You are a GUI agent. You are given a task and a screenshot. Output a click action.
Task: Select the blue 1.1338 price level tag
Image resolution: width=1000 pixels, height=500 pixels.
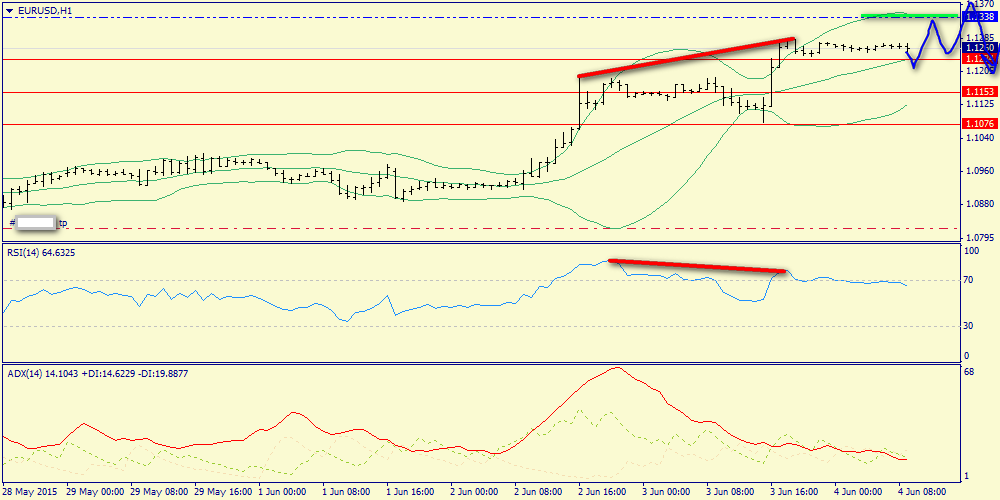point(979,17)
